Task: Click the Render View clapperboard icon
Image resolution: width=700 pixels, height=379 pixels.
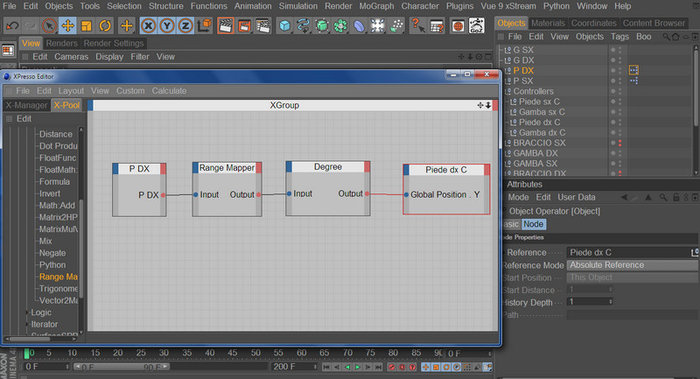Action: pos(225,26)
